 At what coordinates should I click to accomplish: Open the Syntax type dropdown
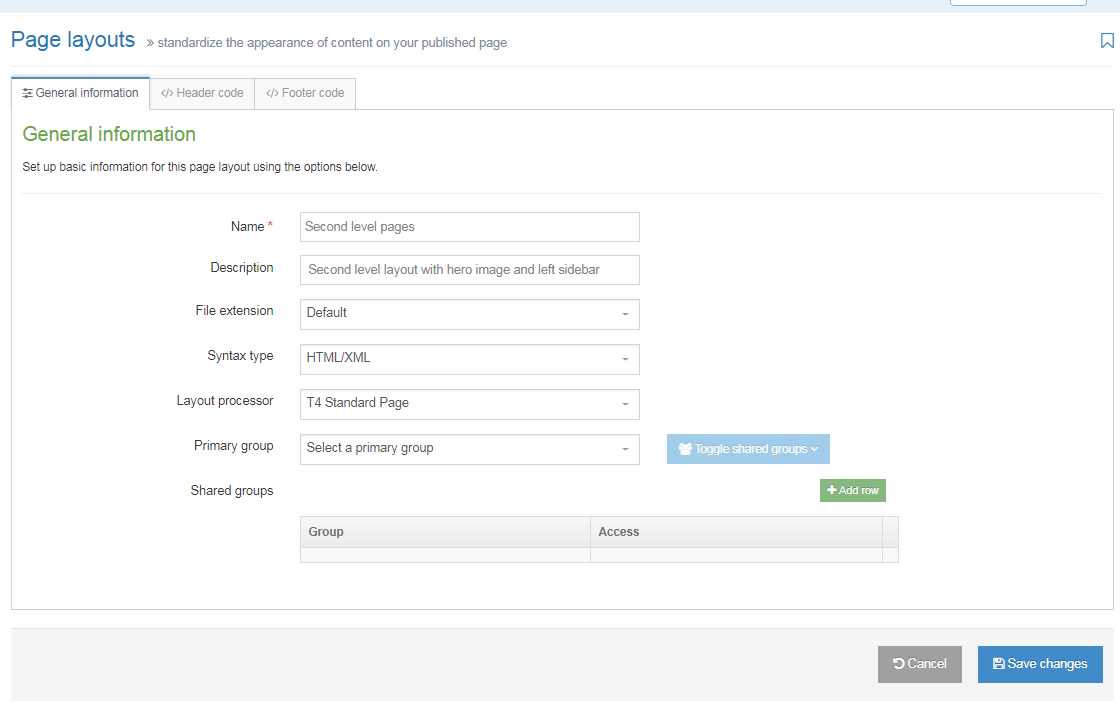469,359
